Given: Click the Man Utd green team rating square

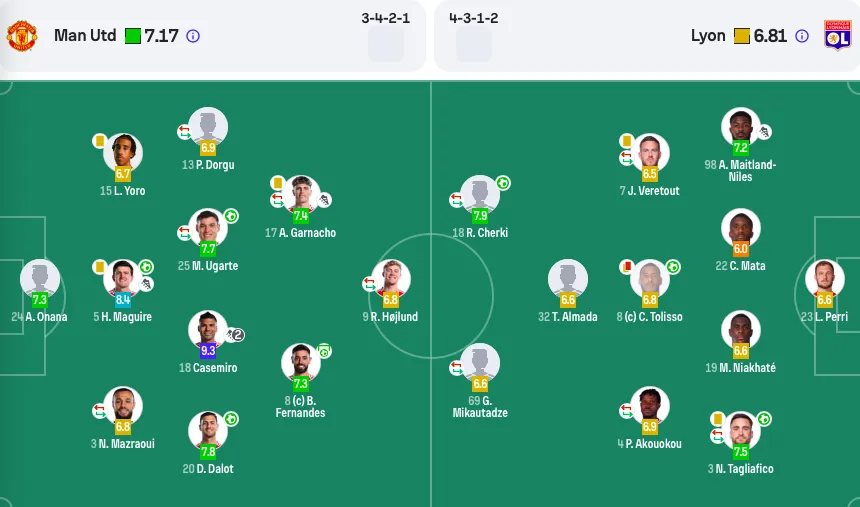Looking at the screenshot, I should pyautogui.click(x=133, y=36).
